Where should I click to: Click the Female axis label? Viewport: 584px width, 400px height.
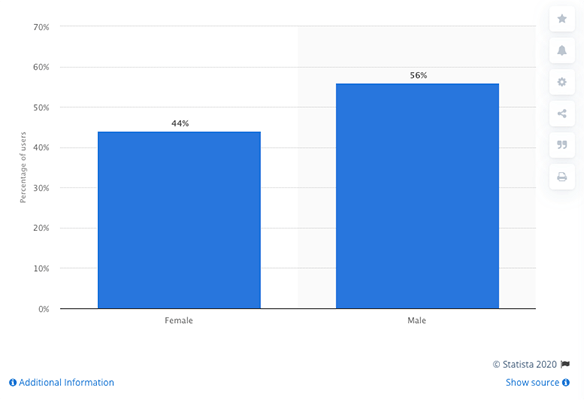click(x=179, y=320)
